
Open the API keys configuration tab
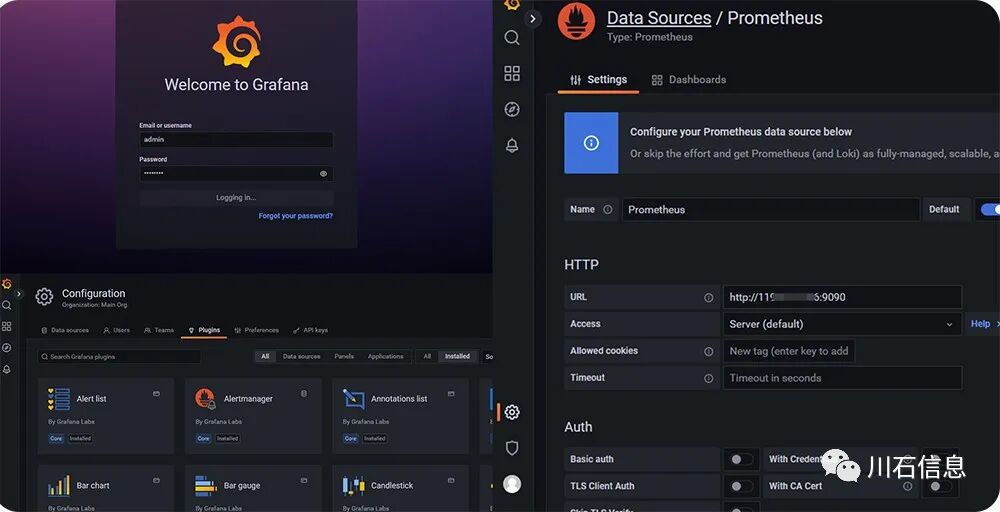pos(310,330)
